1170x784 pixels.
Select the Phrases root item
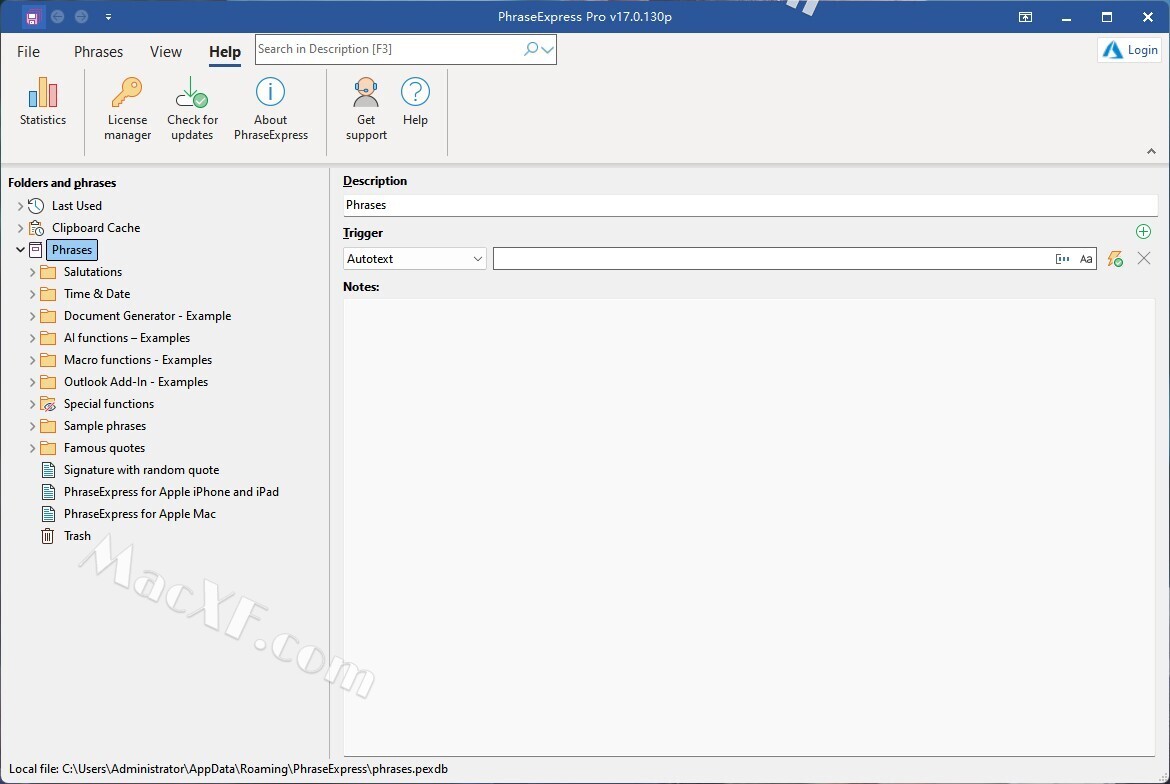[72, 250]
